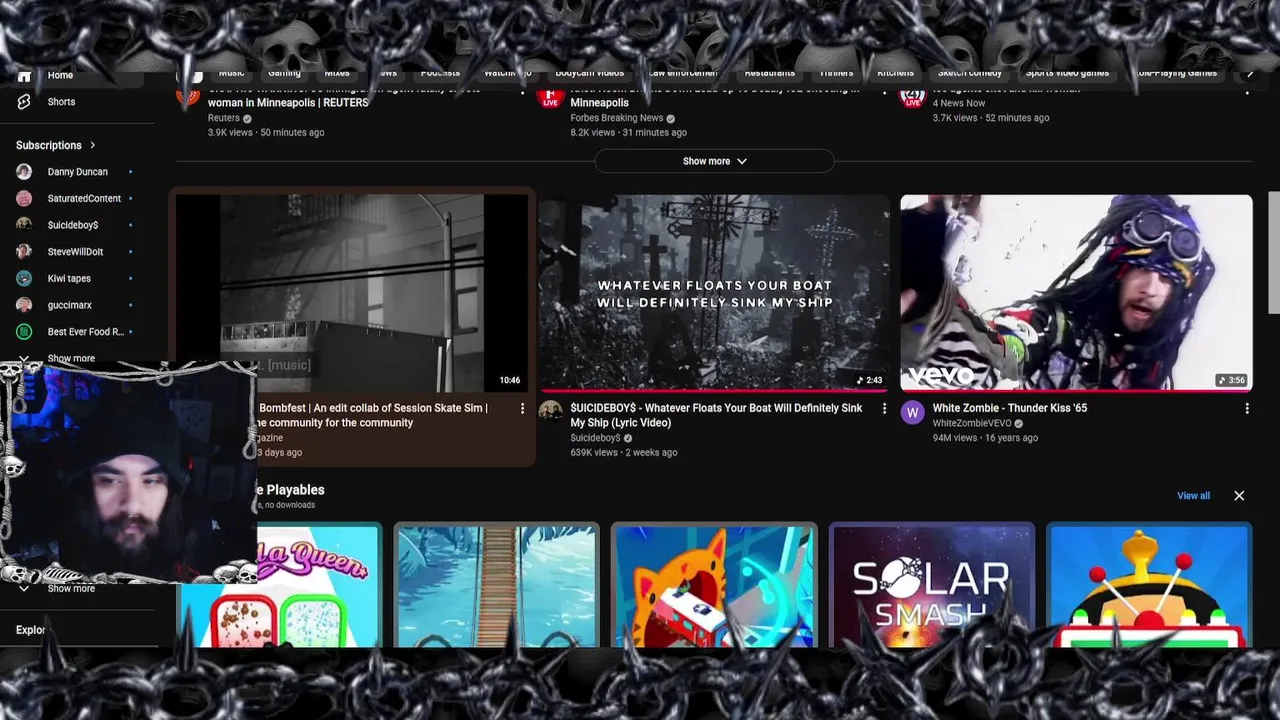Click $uicideboy$ avatar in Subscriptions list
This screenshot has width=1280, height=720.
[x=24, y=225]
